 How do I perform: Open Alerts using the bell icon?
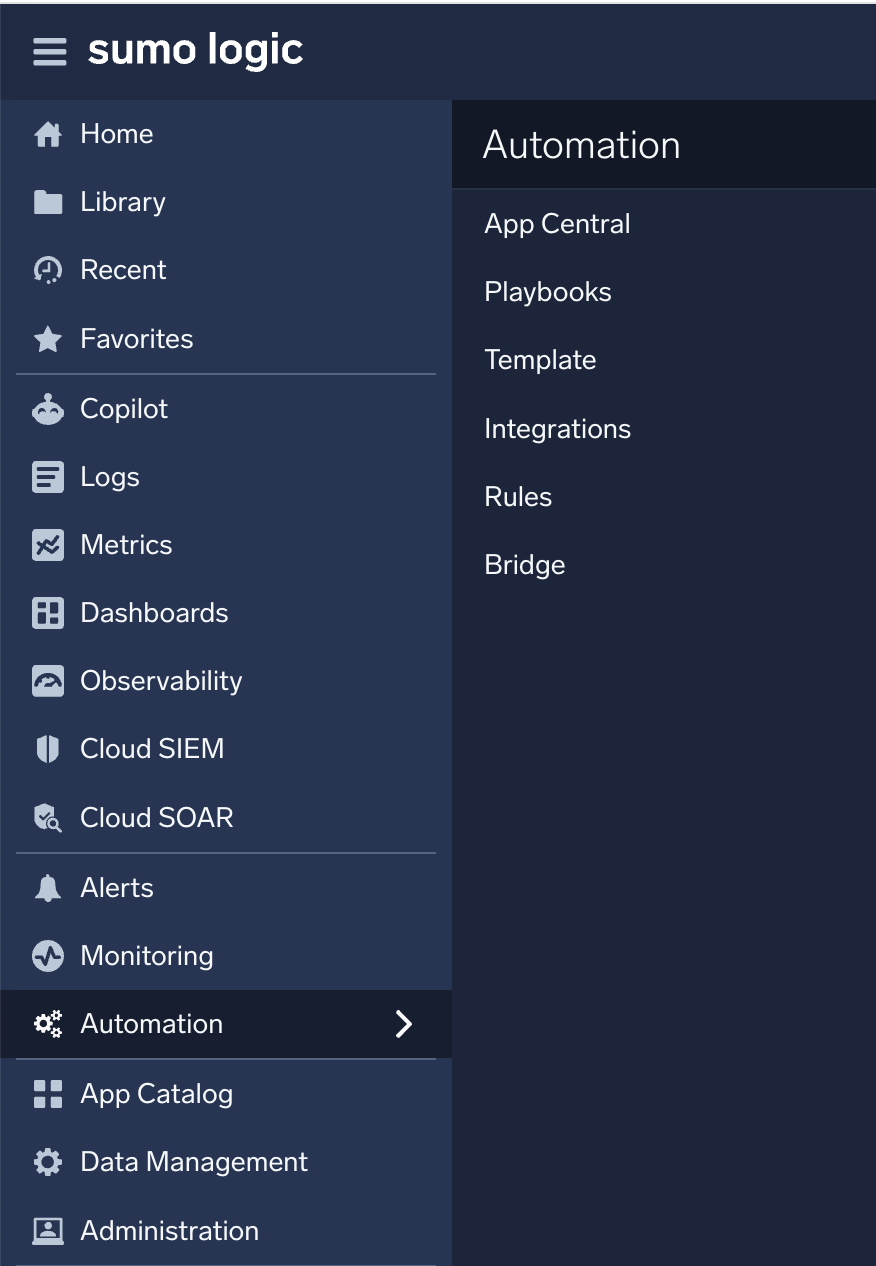point(47,887)
